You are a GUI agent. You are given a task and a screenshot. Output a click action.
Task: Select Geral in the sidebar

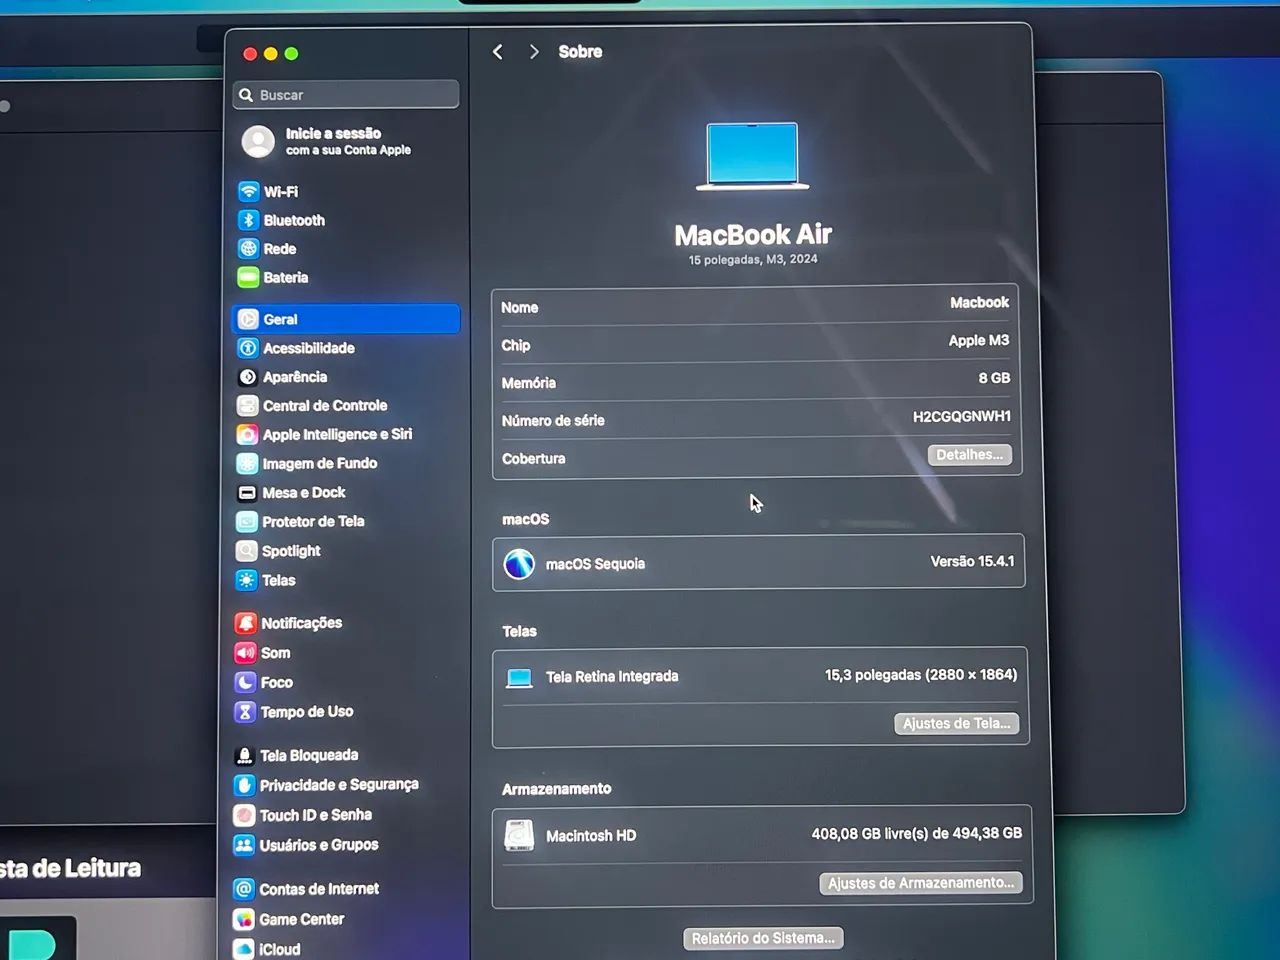pyautogui.click(x=346, y=319)
